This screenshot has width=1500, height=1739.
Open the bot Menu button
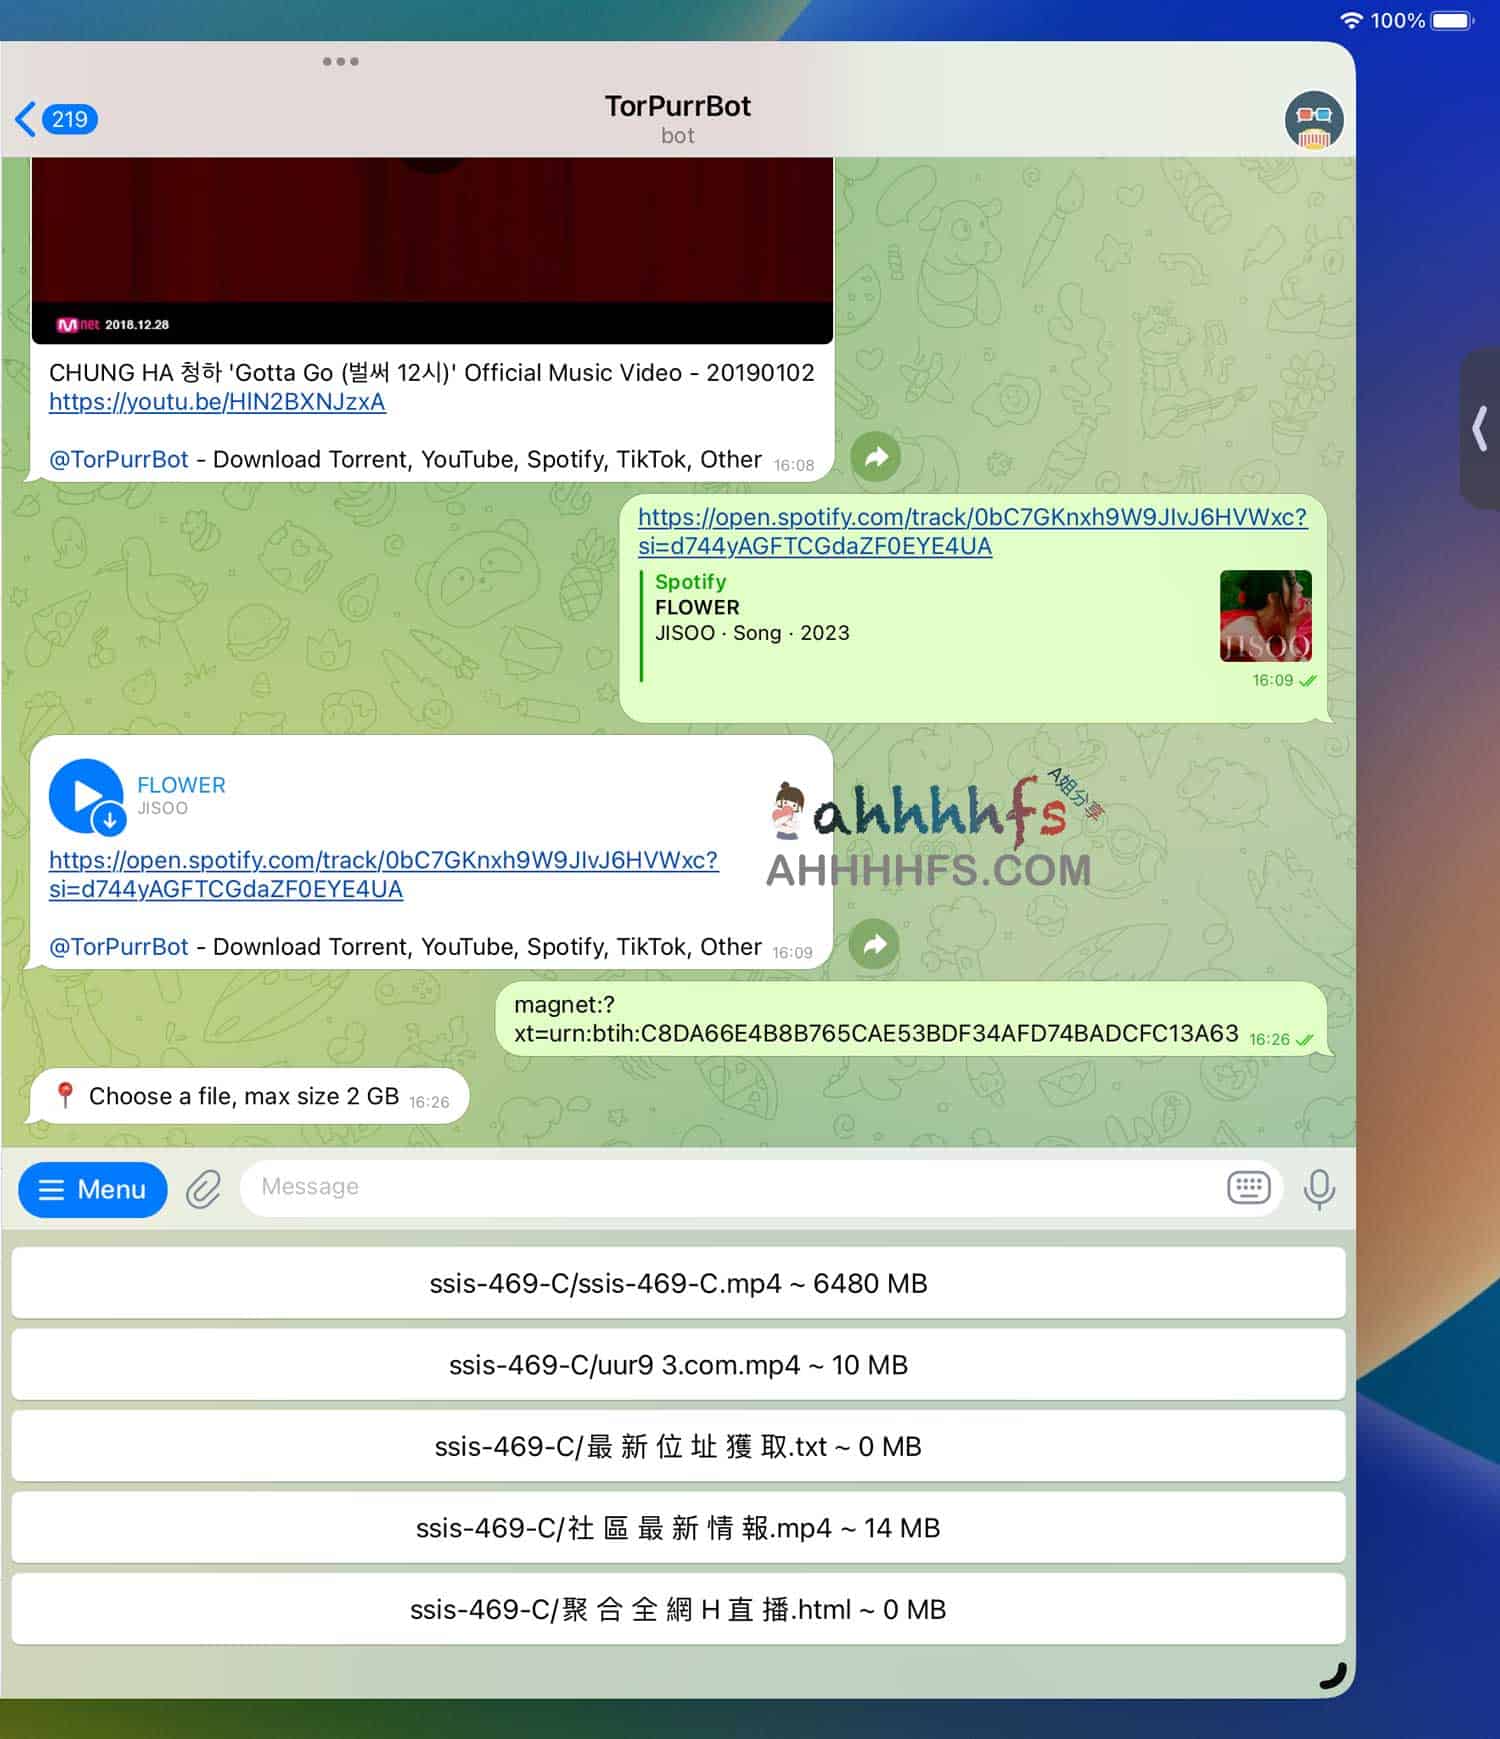[x=93, y=1189]
